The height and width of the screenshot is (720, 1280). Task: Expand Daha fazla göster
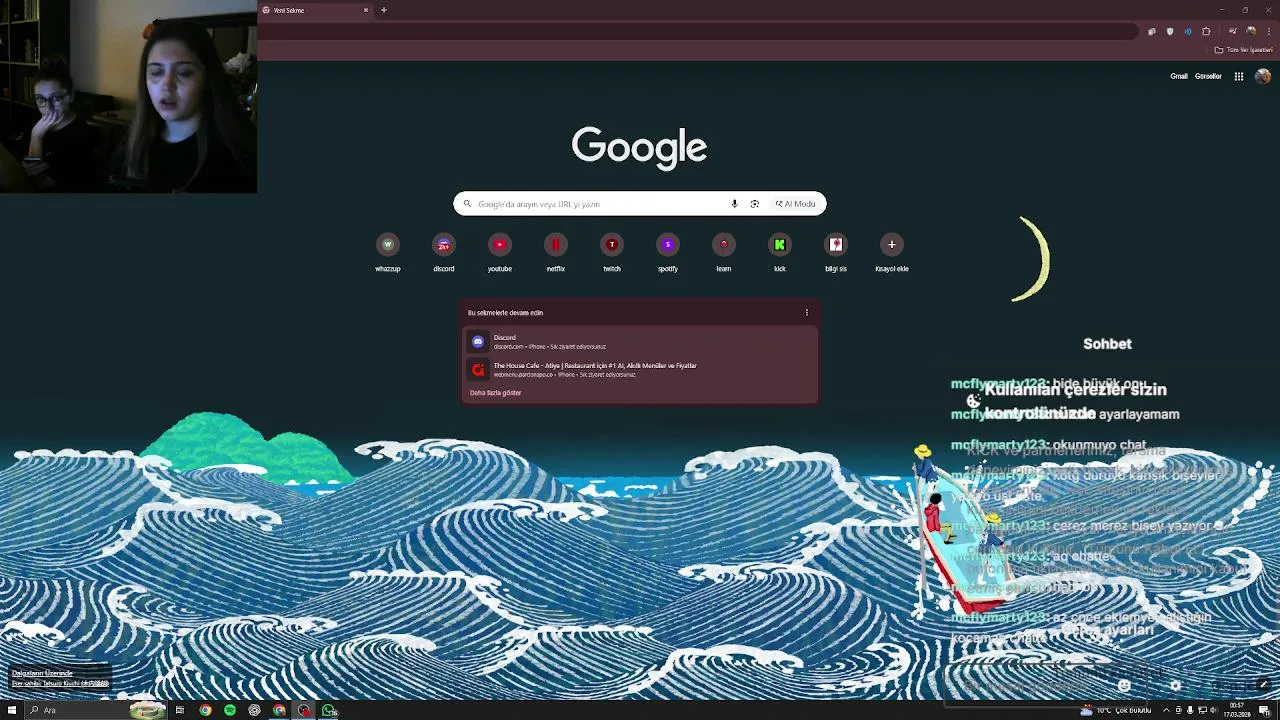495,393
